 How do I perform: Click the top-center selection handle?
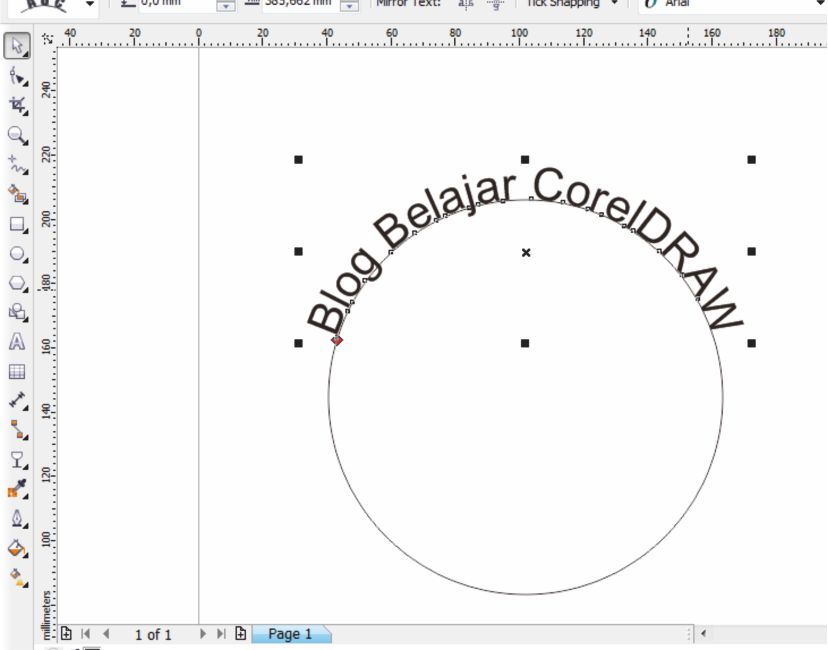click(525, 159)
